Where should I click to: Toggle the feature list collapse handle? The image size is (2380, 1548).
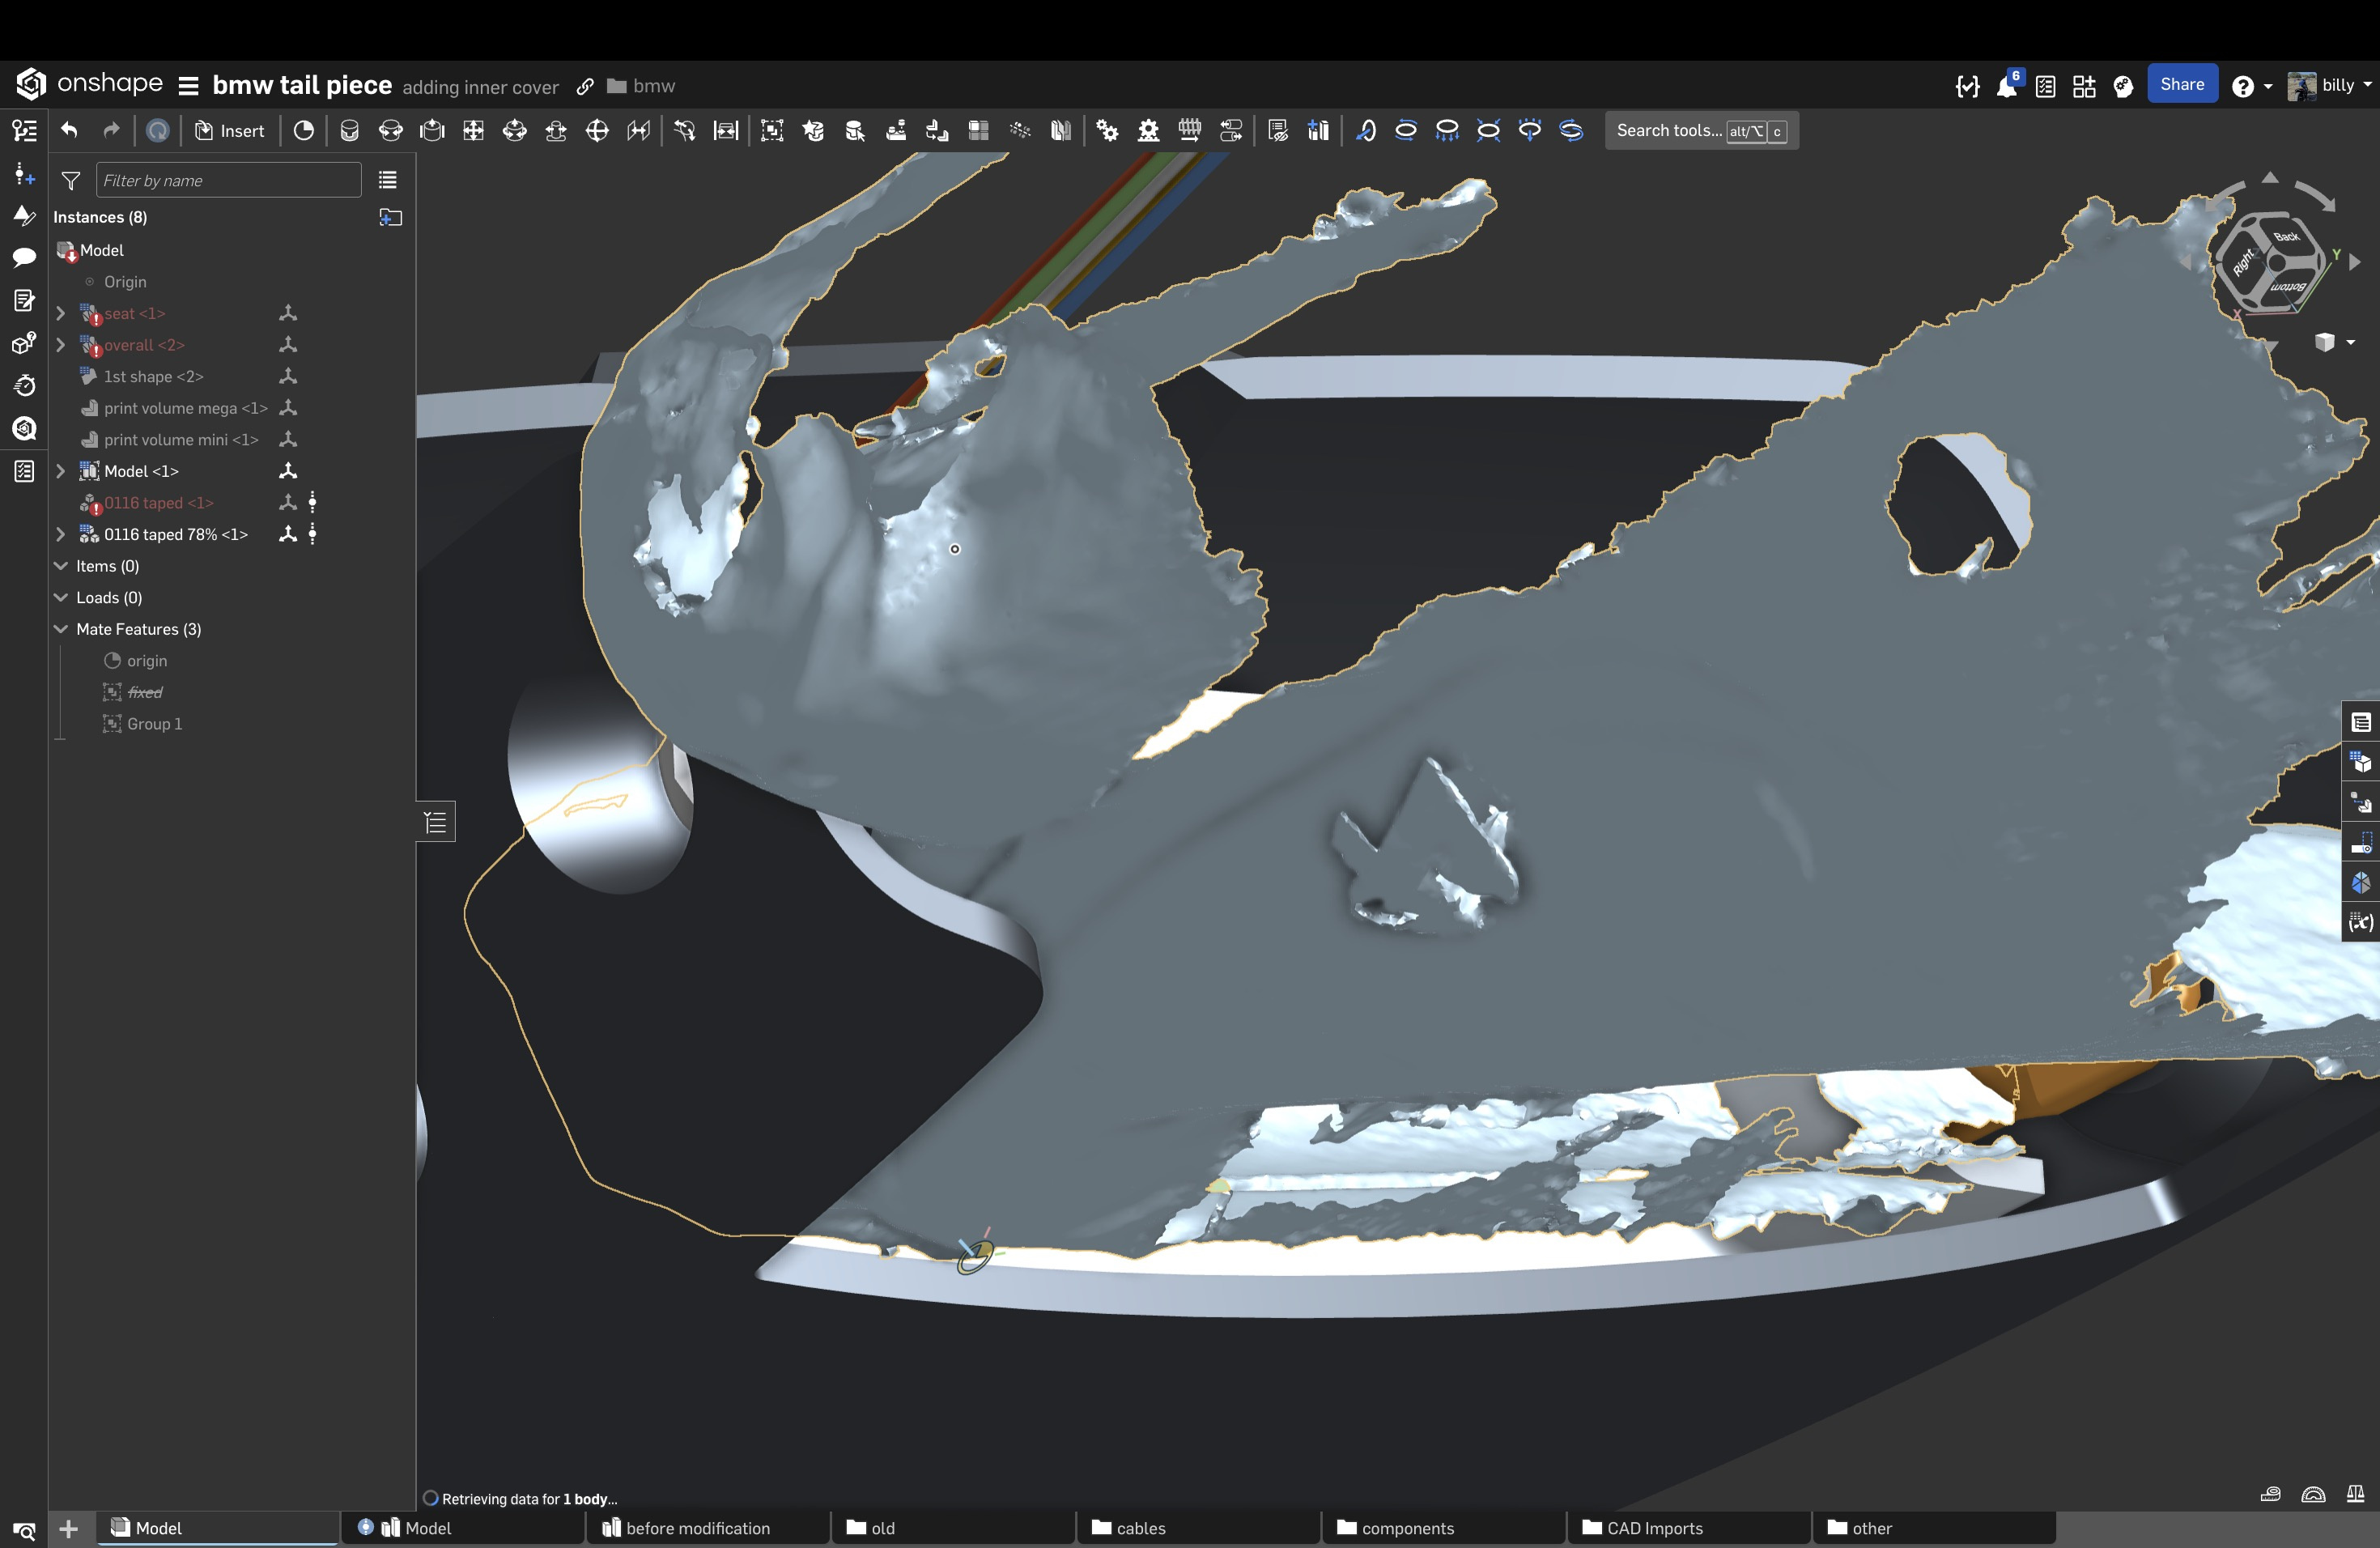point(436,822)
